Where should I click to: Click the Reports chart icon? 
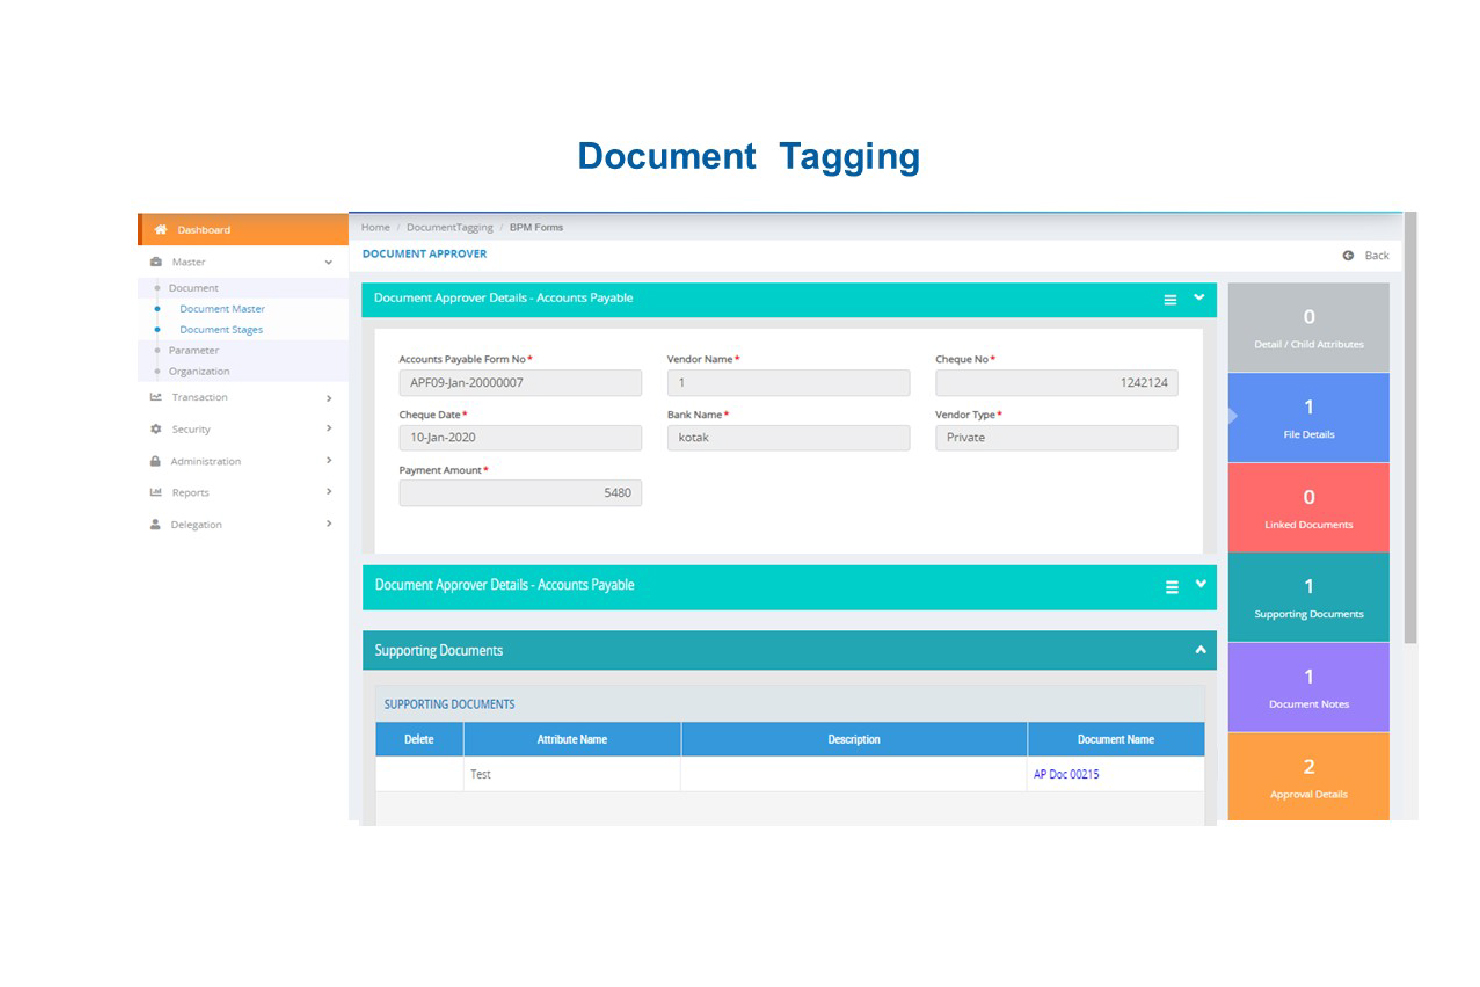pyautogui.click(x=156, y=492)
